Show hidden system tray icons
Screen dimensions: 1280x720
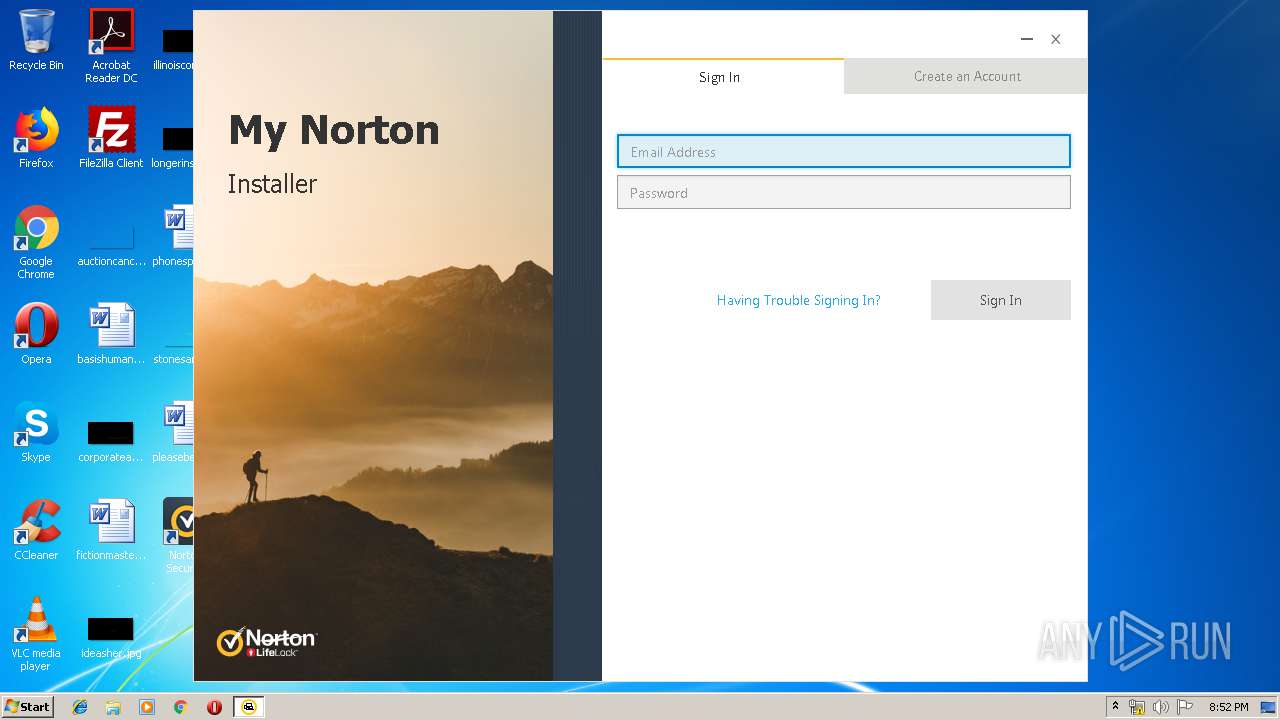[x=1115, y=707]
